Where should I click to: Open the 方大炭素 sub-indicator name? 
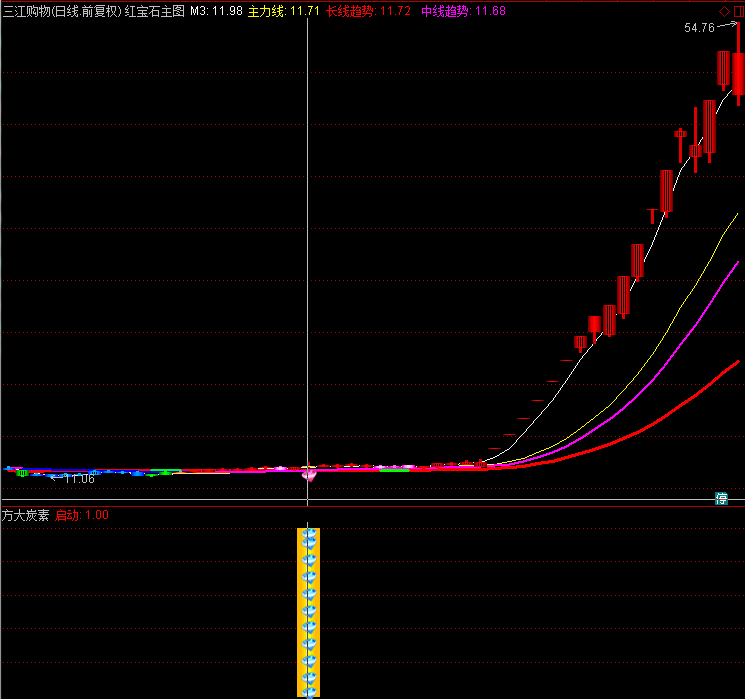click(x=26, y=516)
